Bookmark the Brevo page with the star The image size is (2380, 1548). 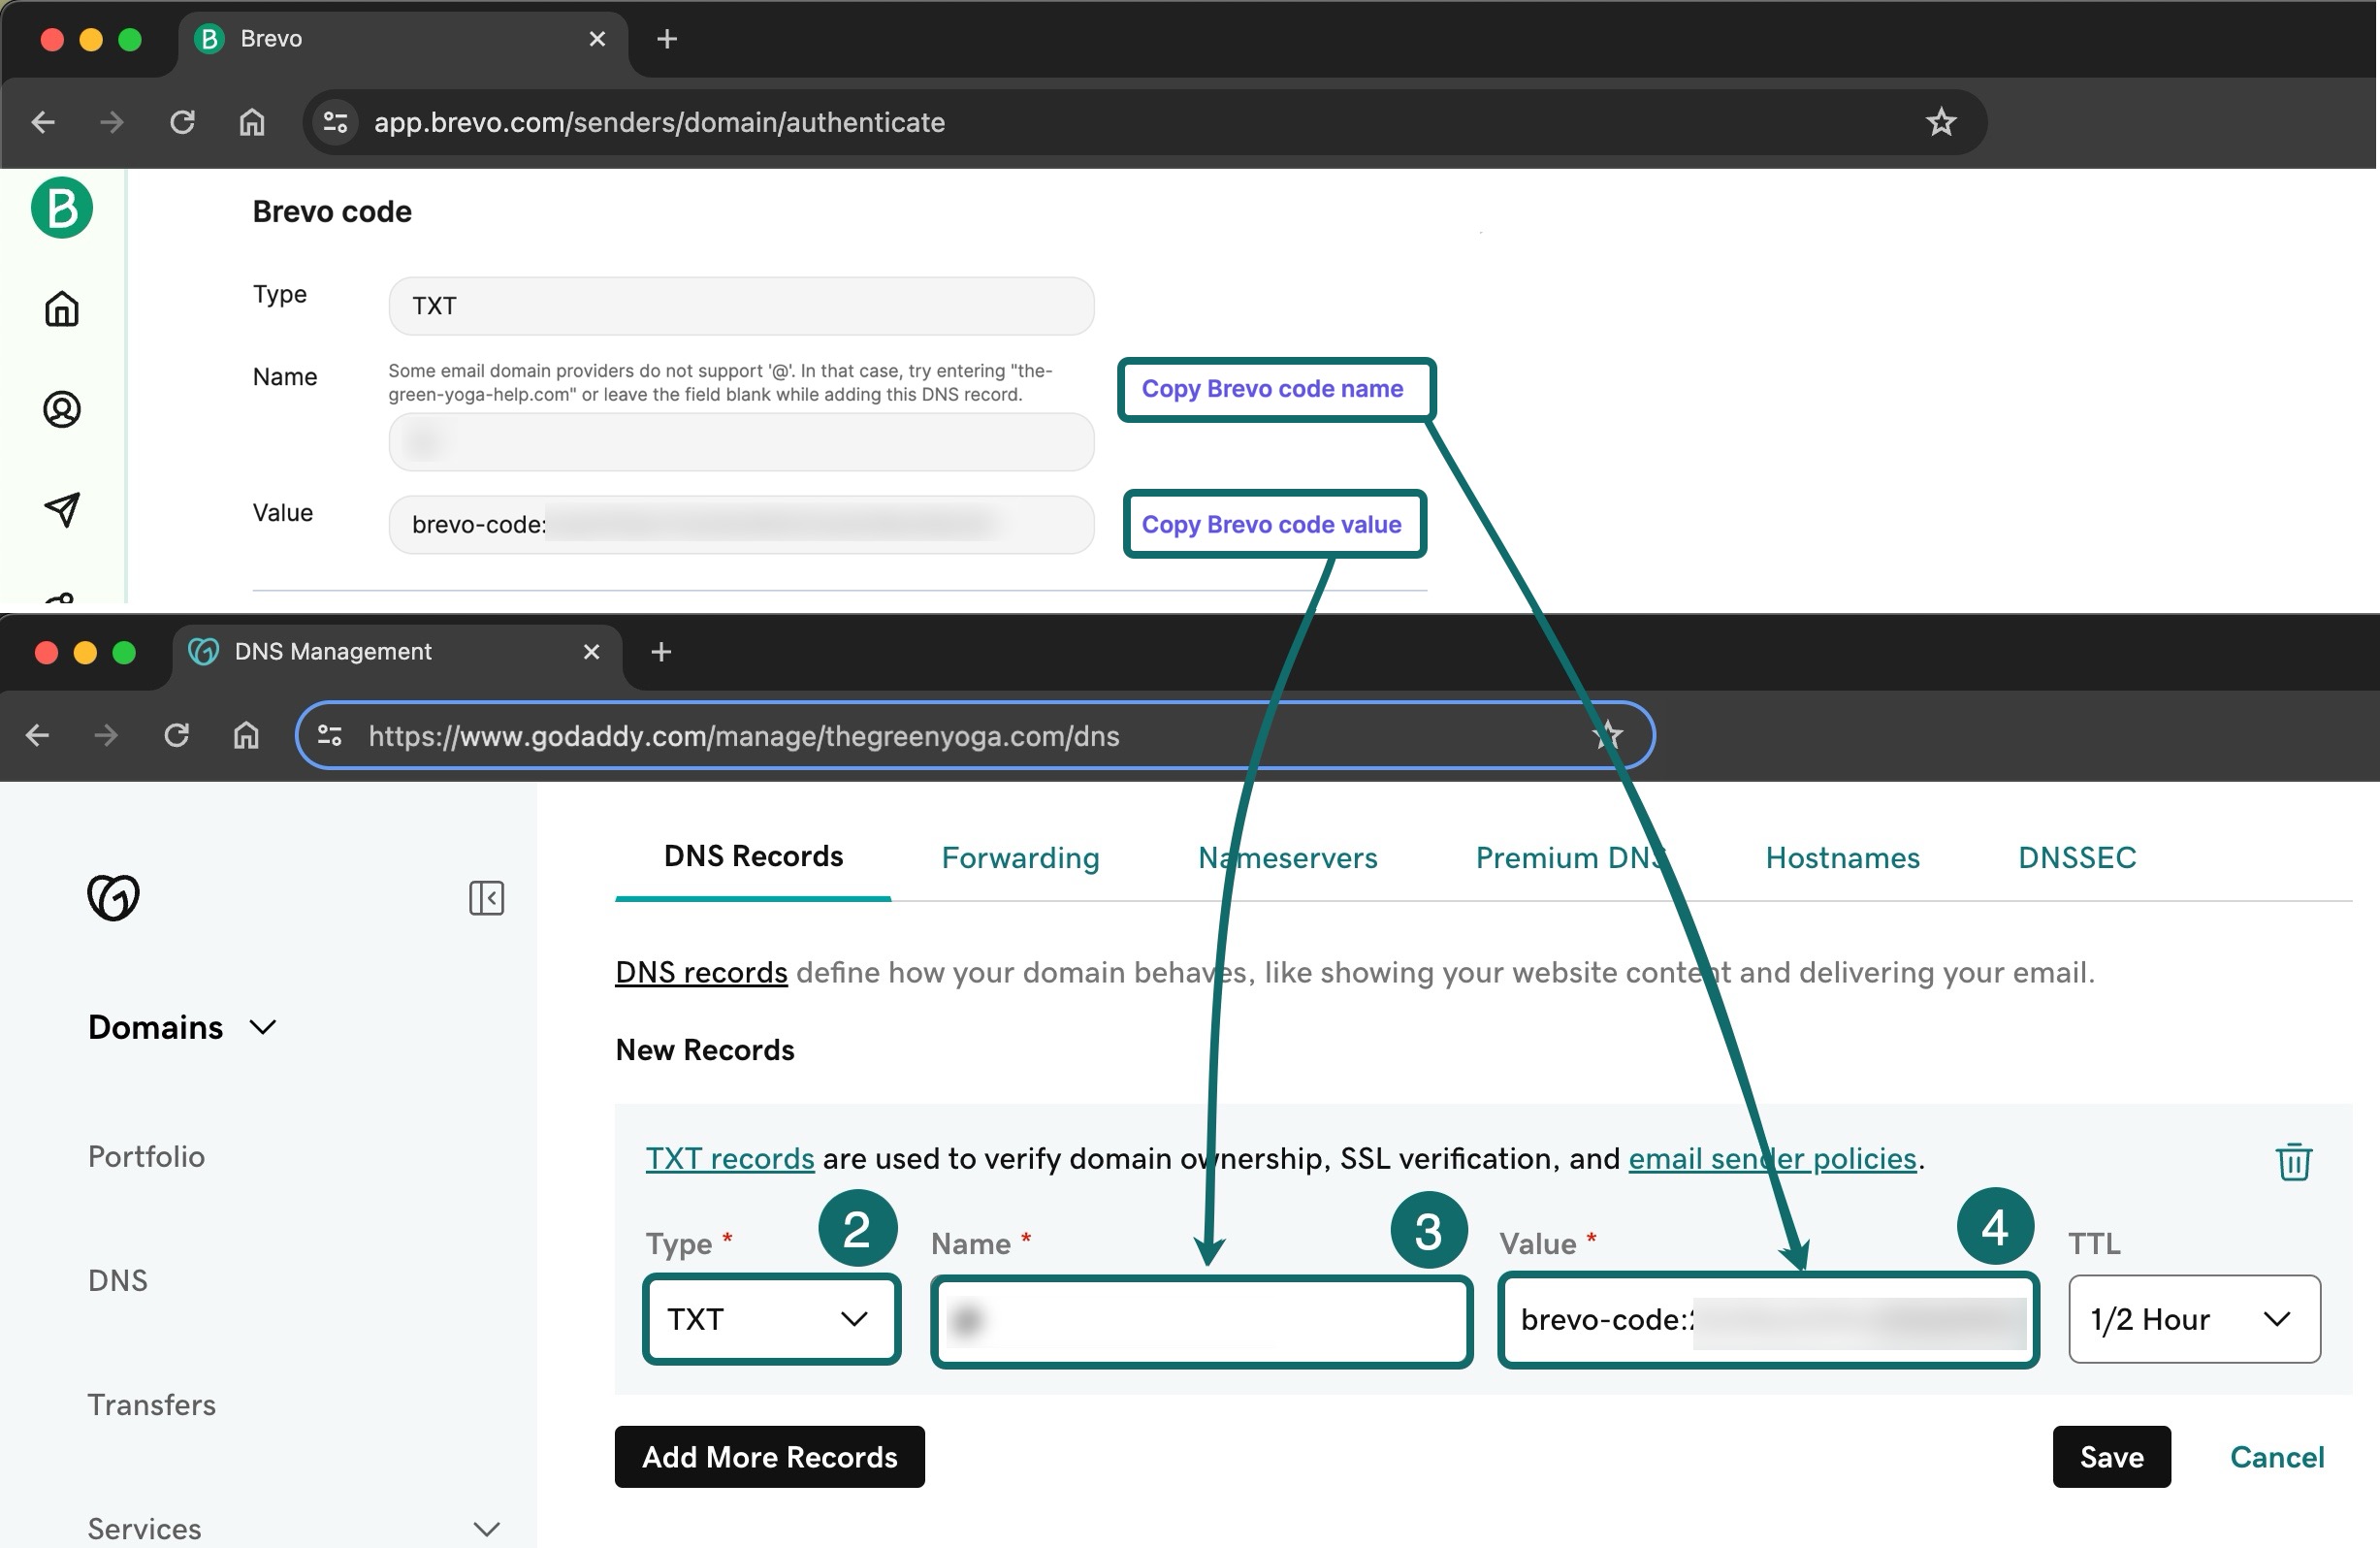click(1941, 122)
